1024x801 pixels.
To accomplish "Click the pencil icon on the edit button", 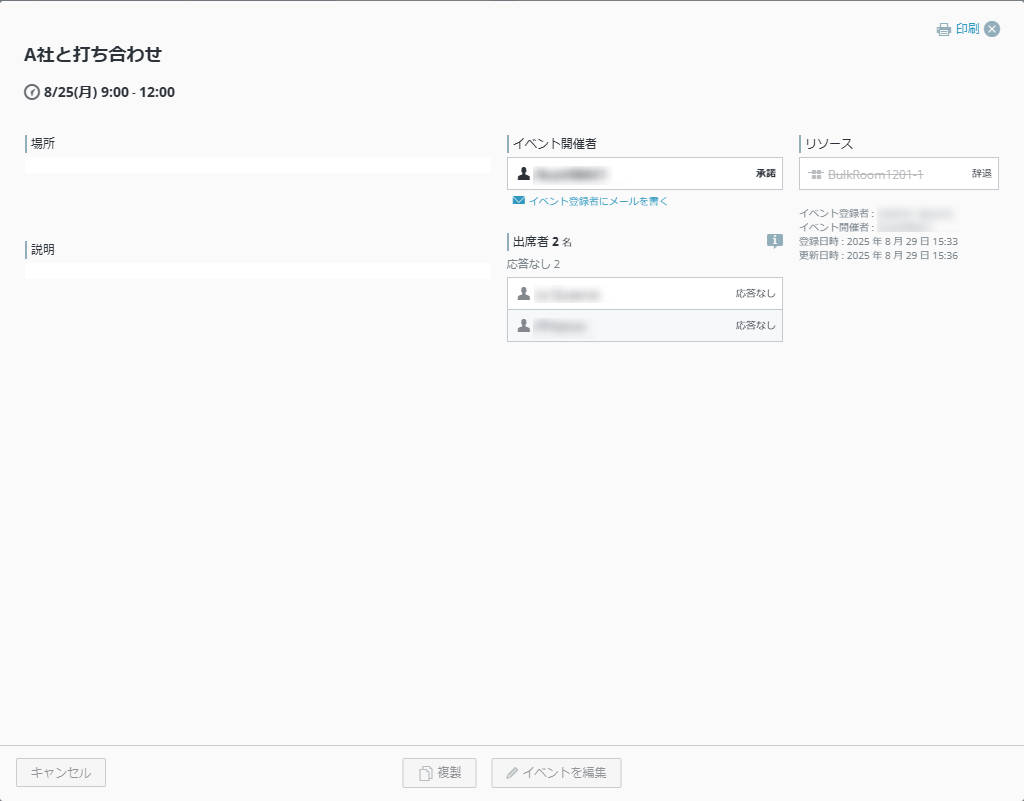I will [x=512, y=773].
